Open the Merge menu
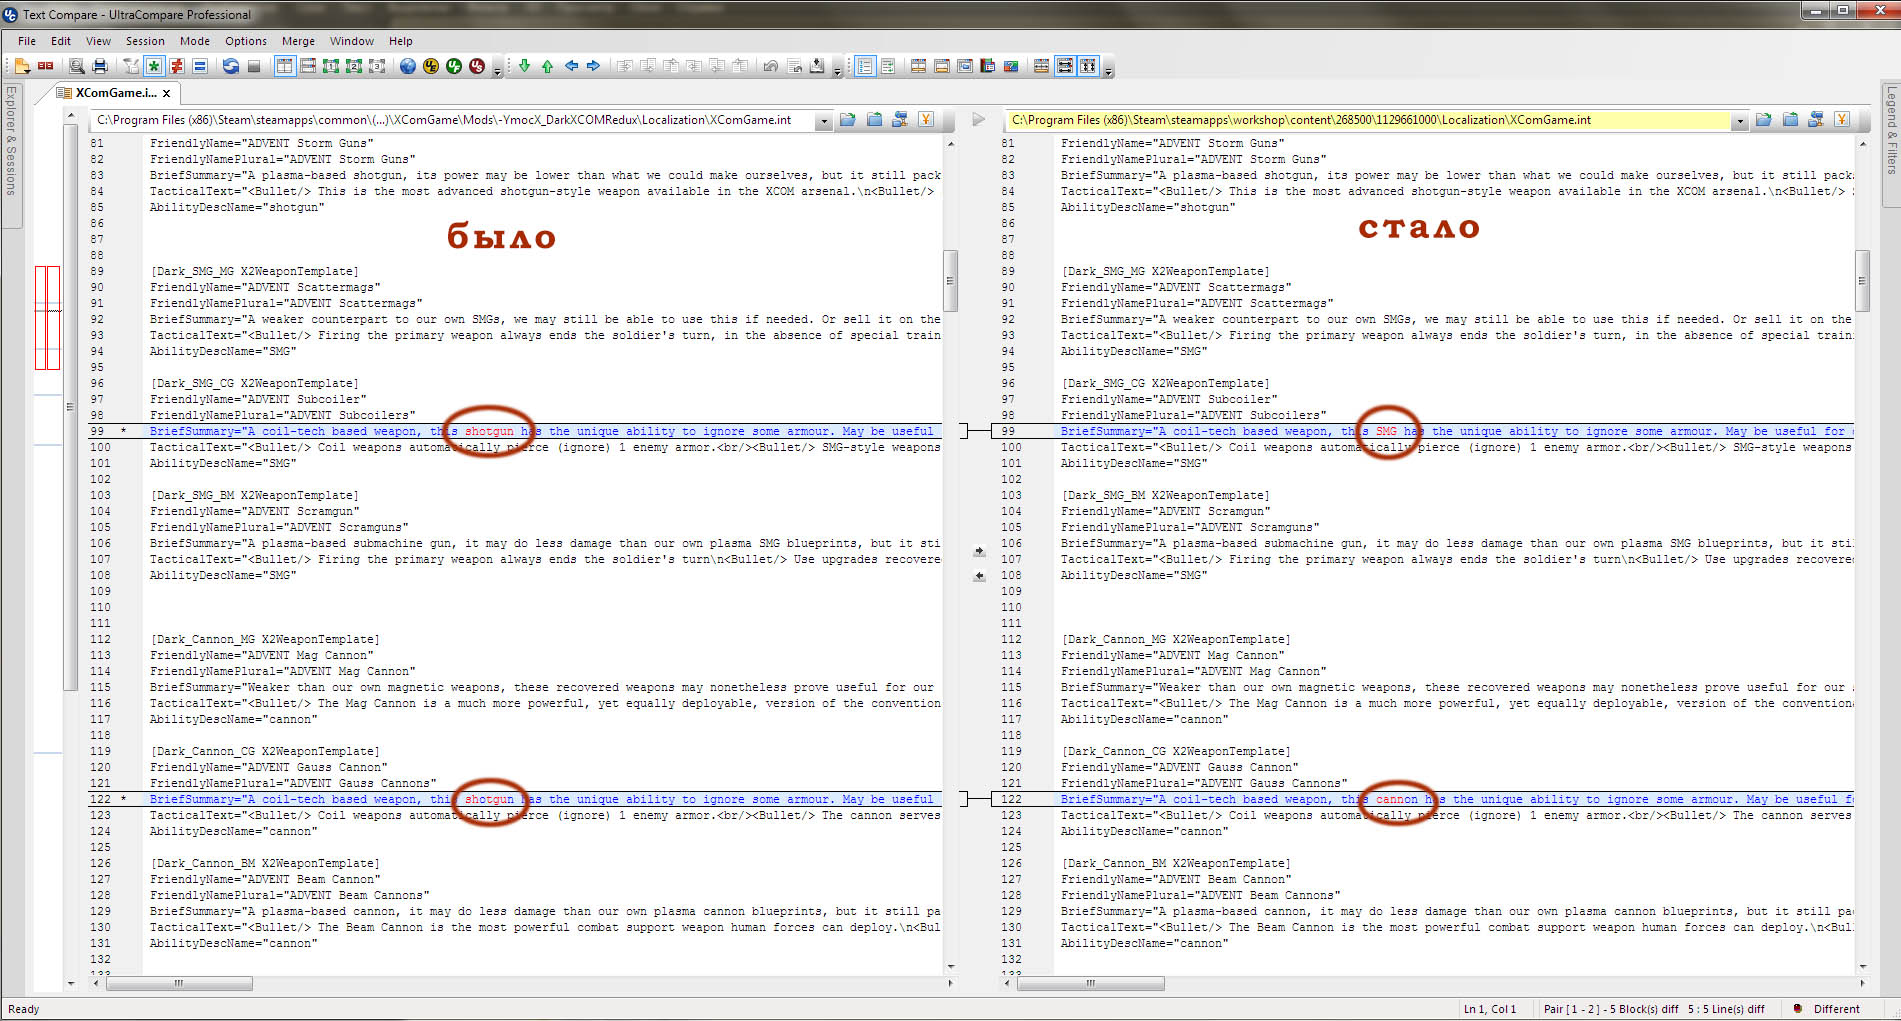Image resolution: width=1901 pixels, height=1021 pixels. coord(298,41)
